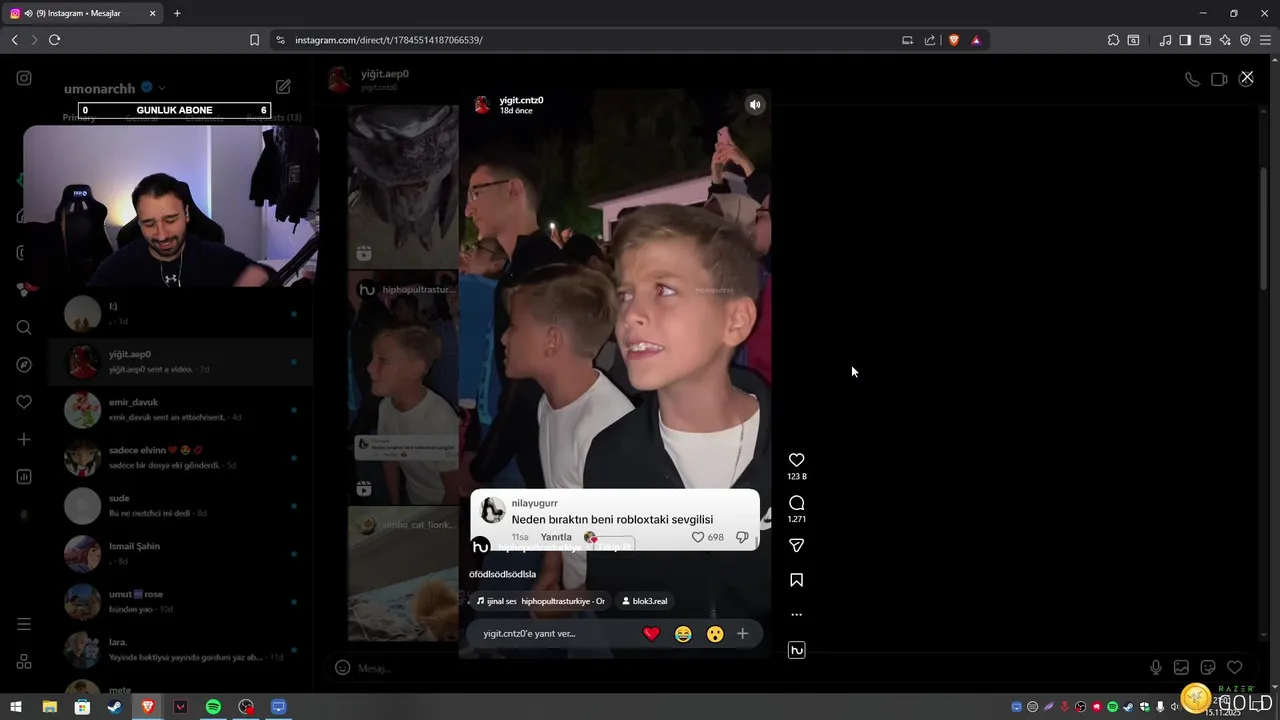The image size is (1280, 720).
Task: Start a voice call with phone icon
Action: [x=1192, y=79]
